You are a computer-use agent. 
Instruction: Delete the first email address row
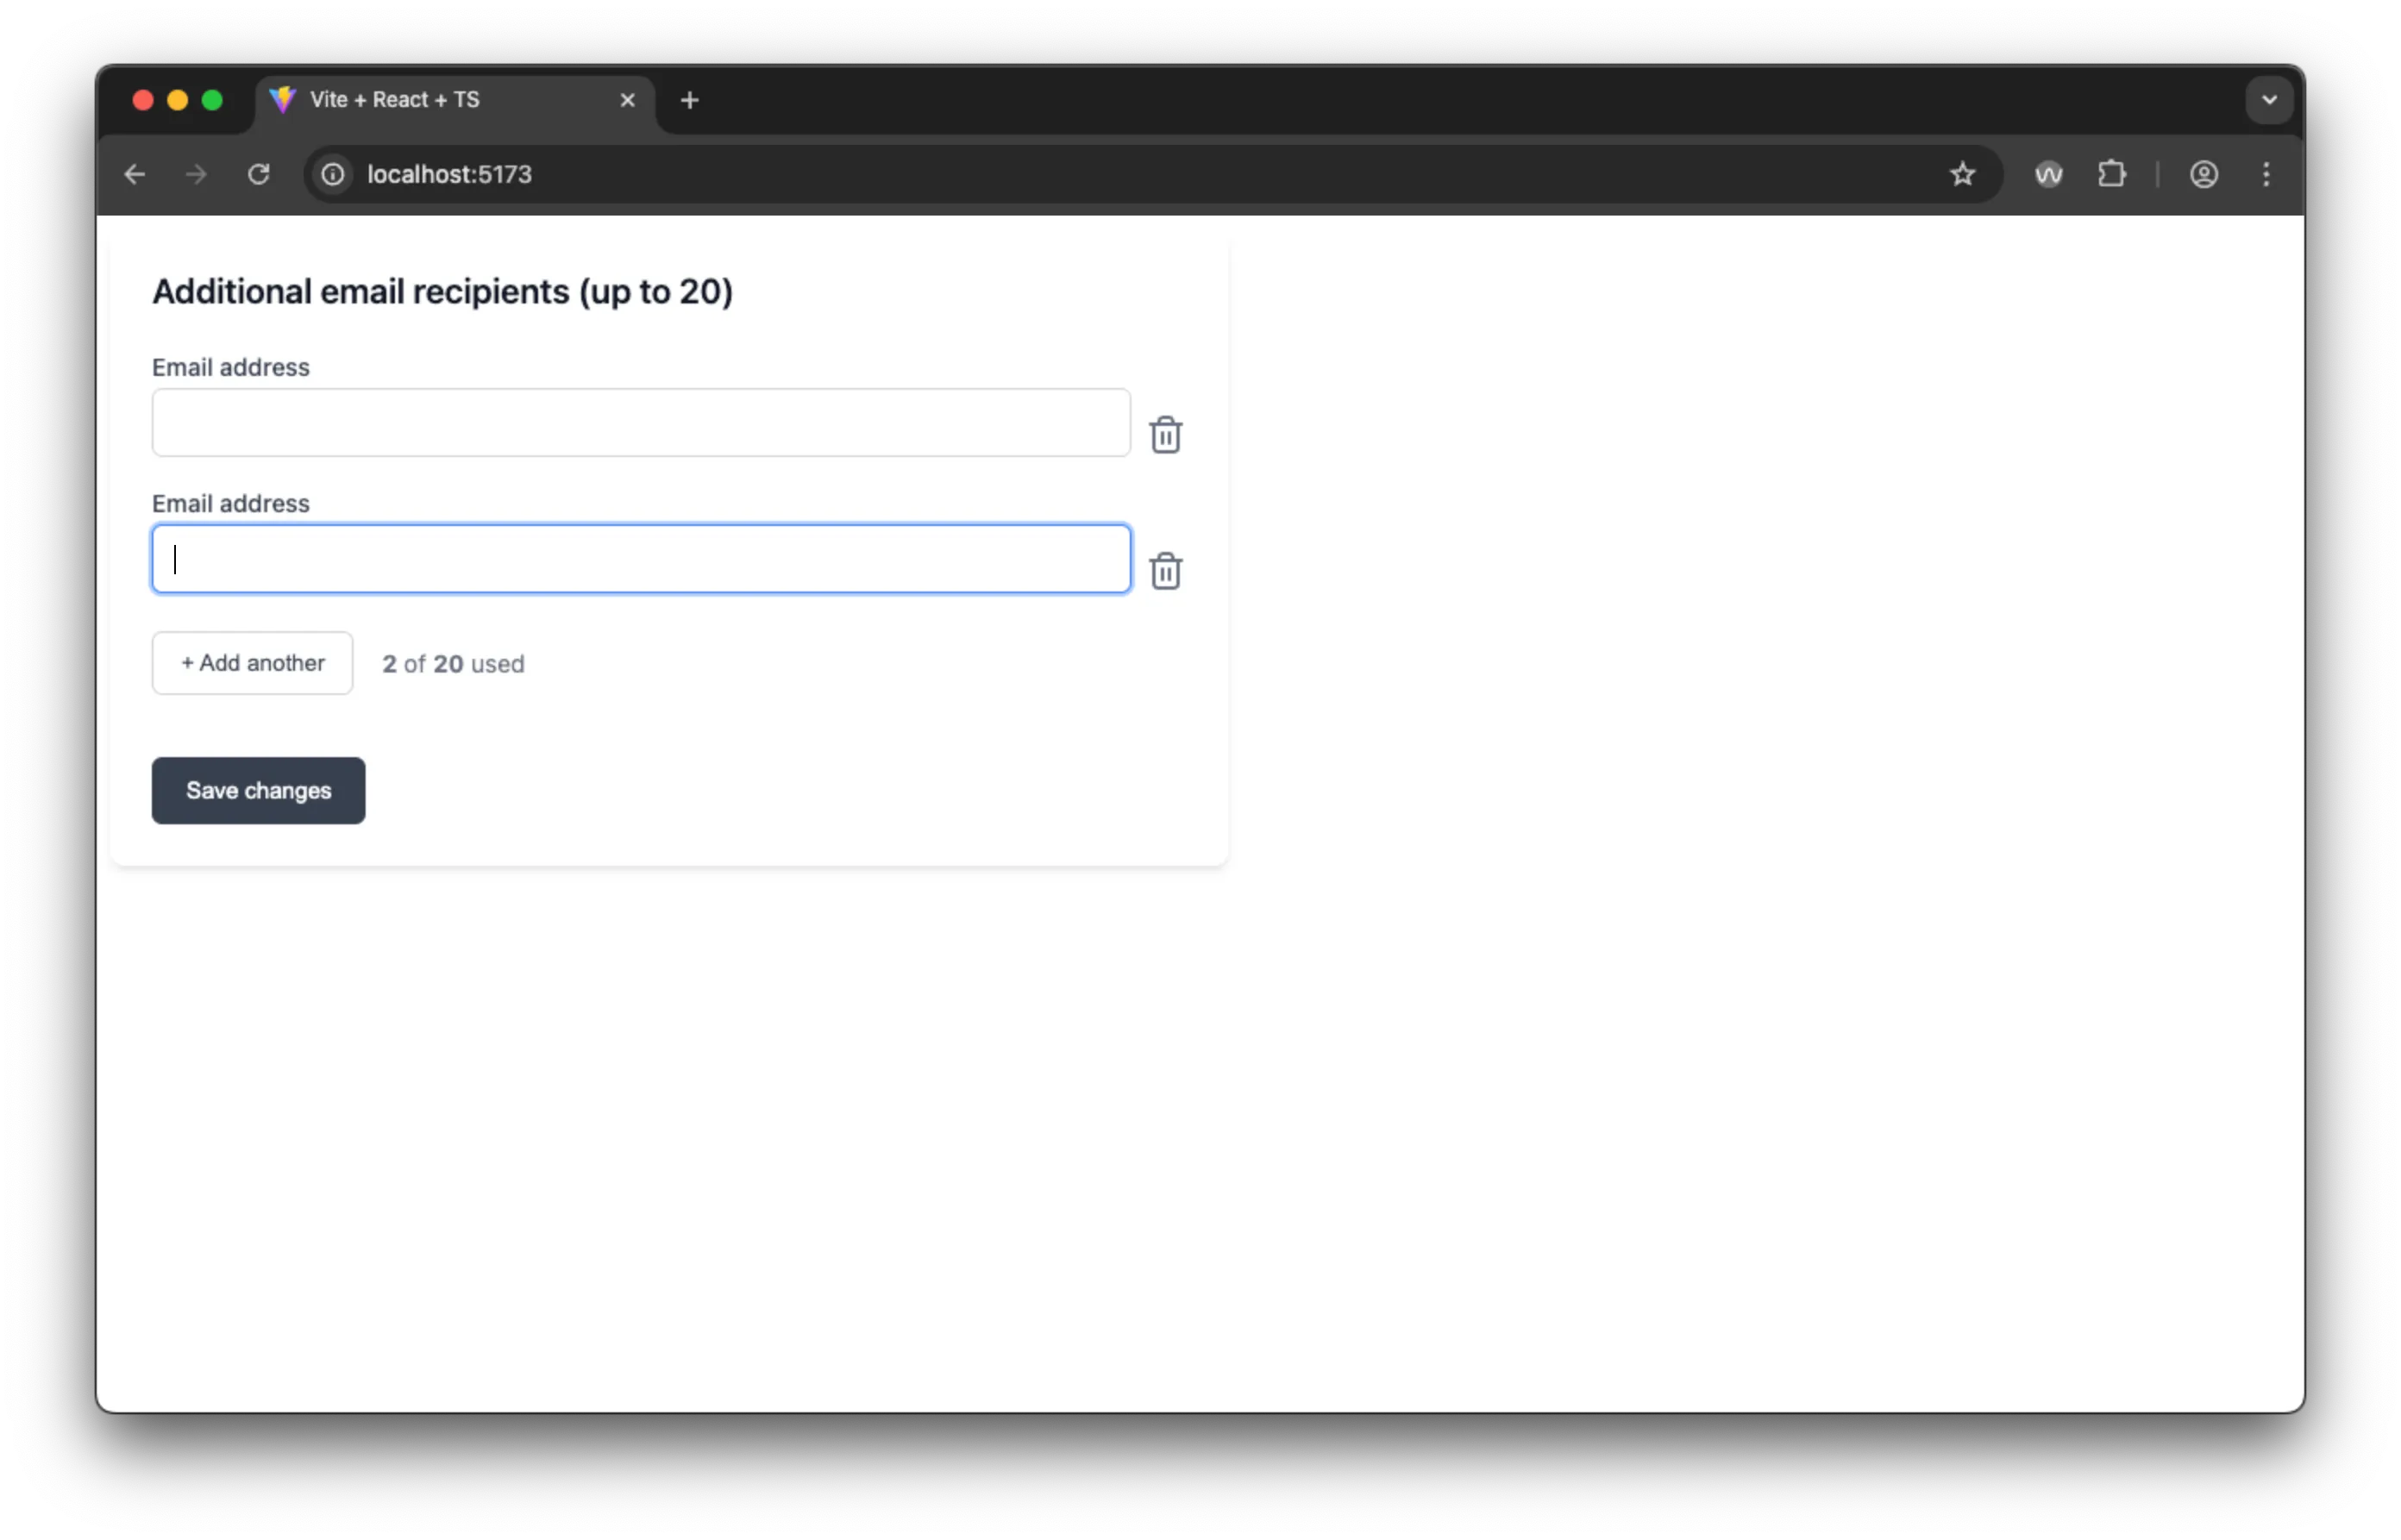(x=1165, y=435)
